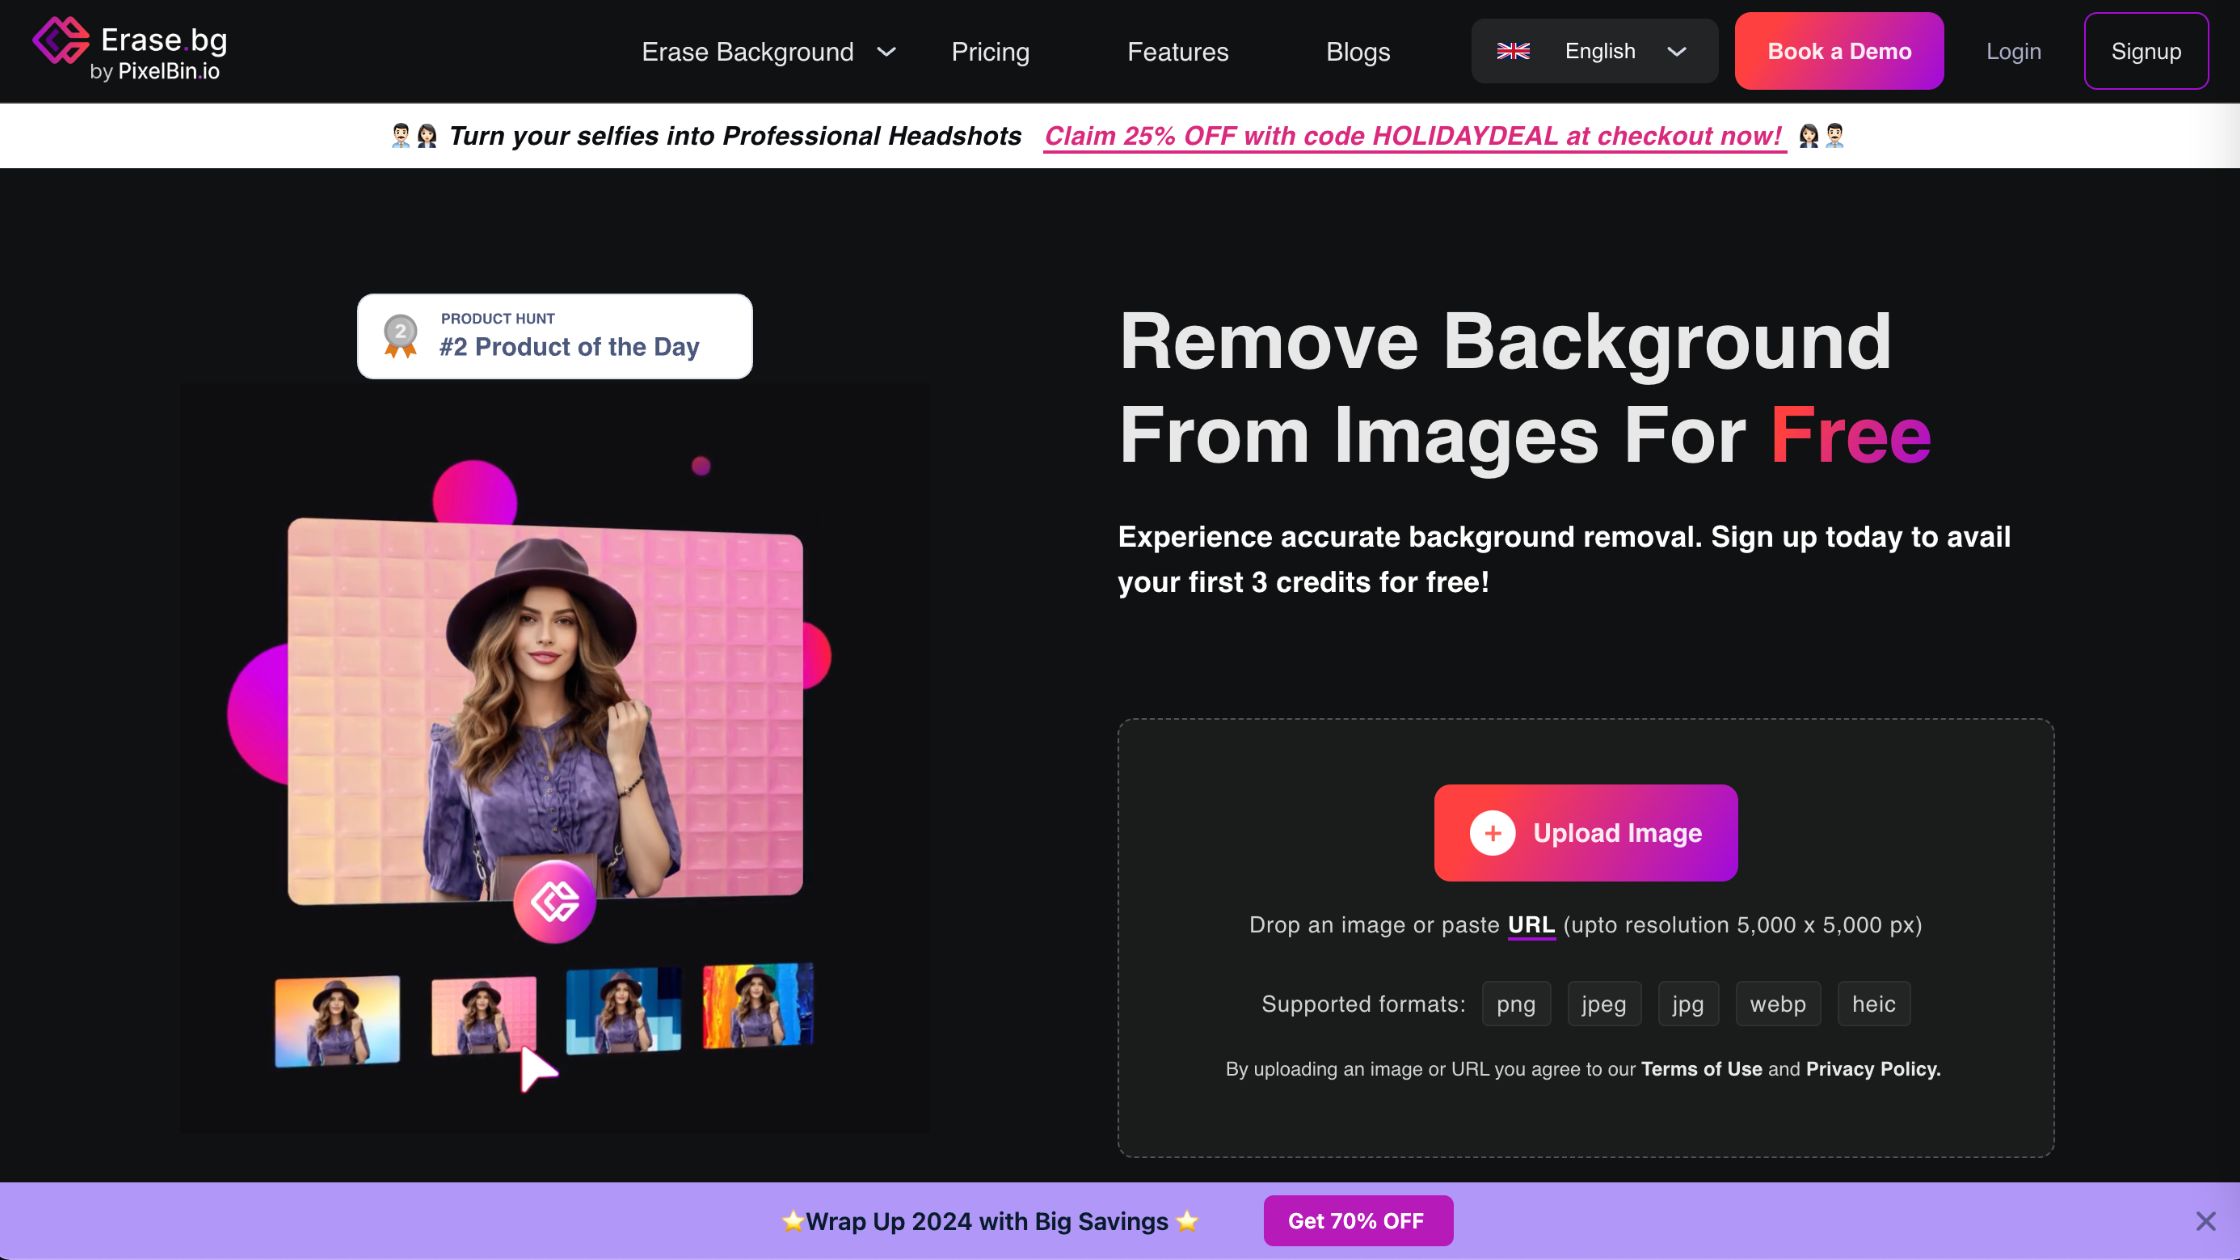Click the dismiss X icon on bottom banner

point(2206,1220)
